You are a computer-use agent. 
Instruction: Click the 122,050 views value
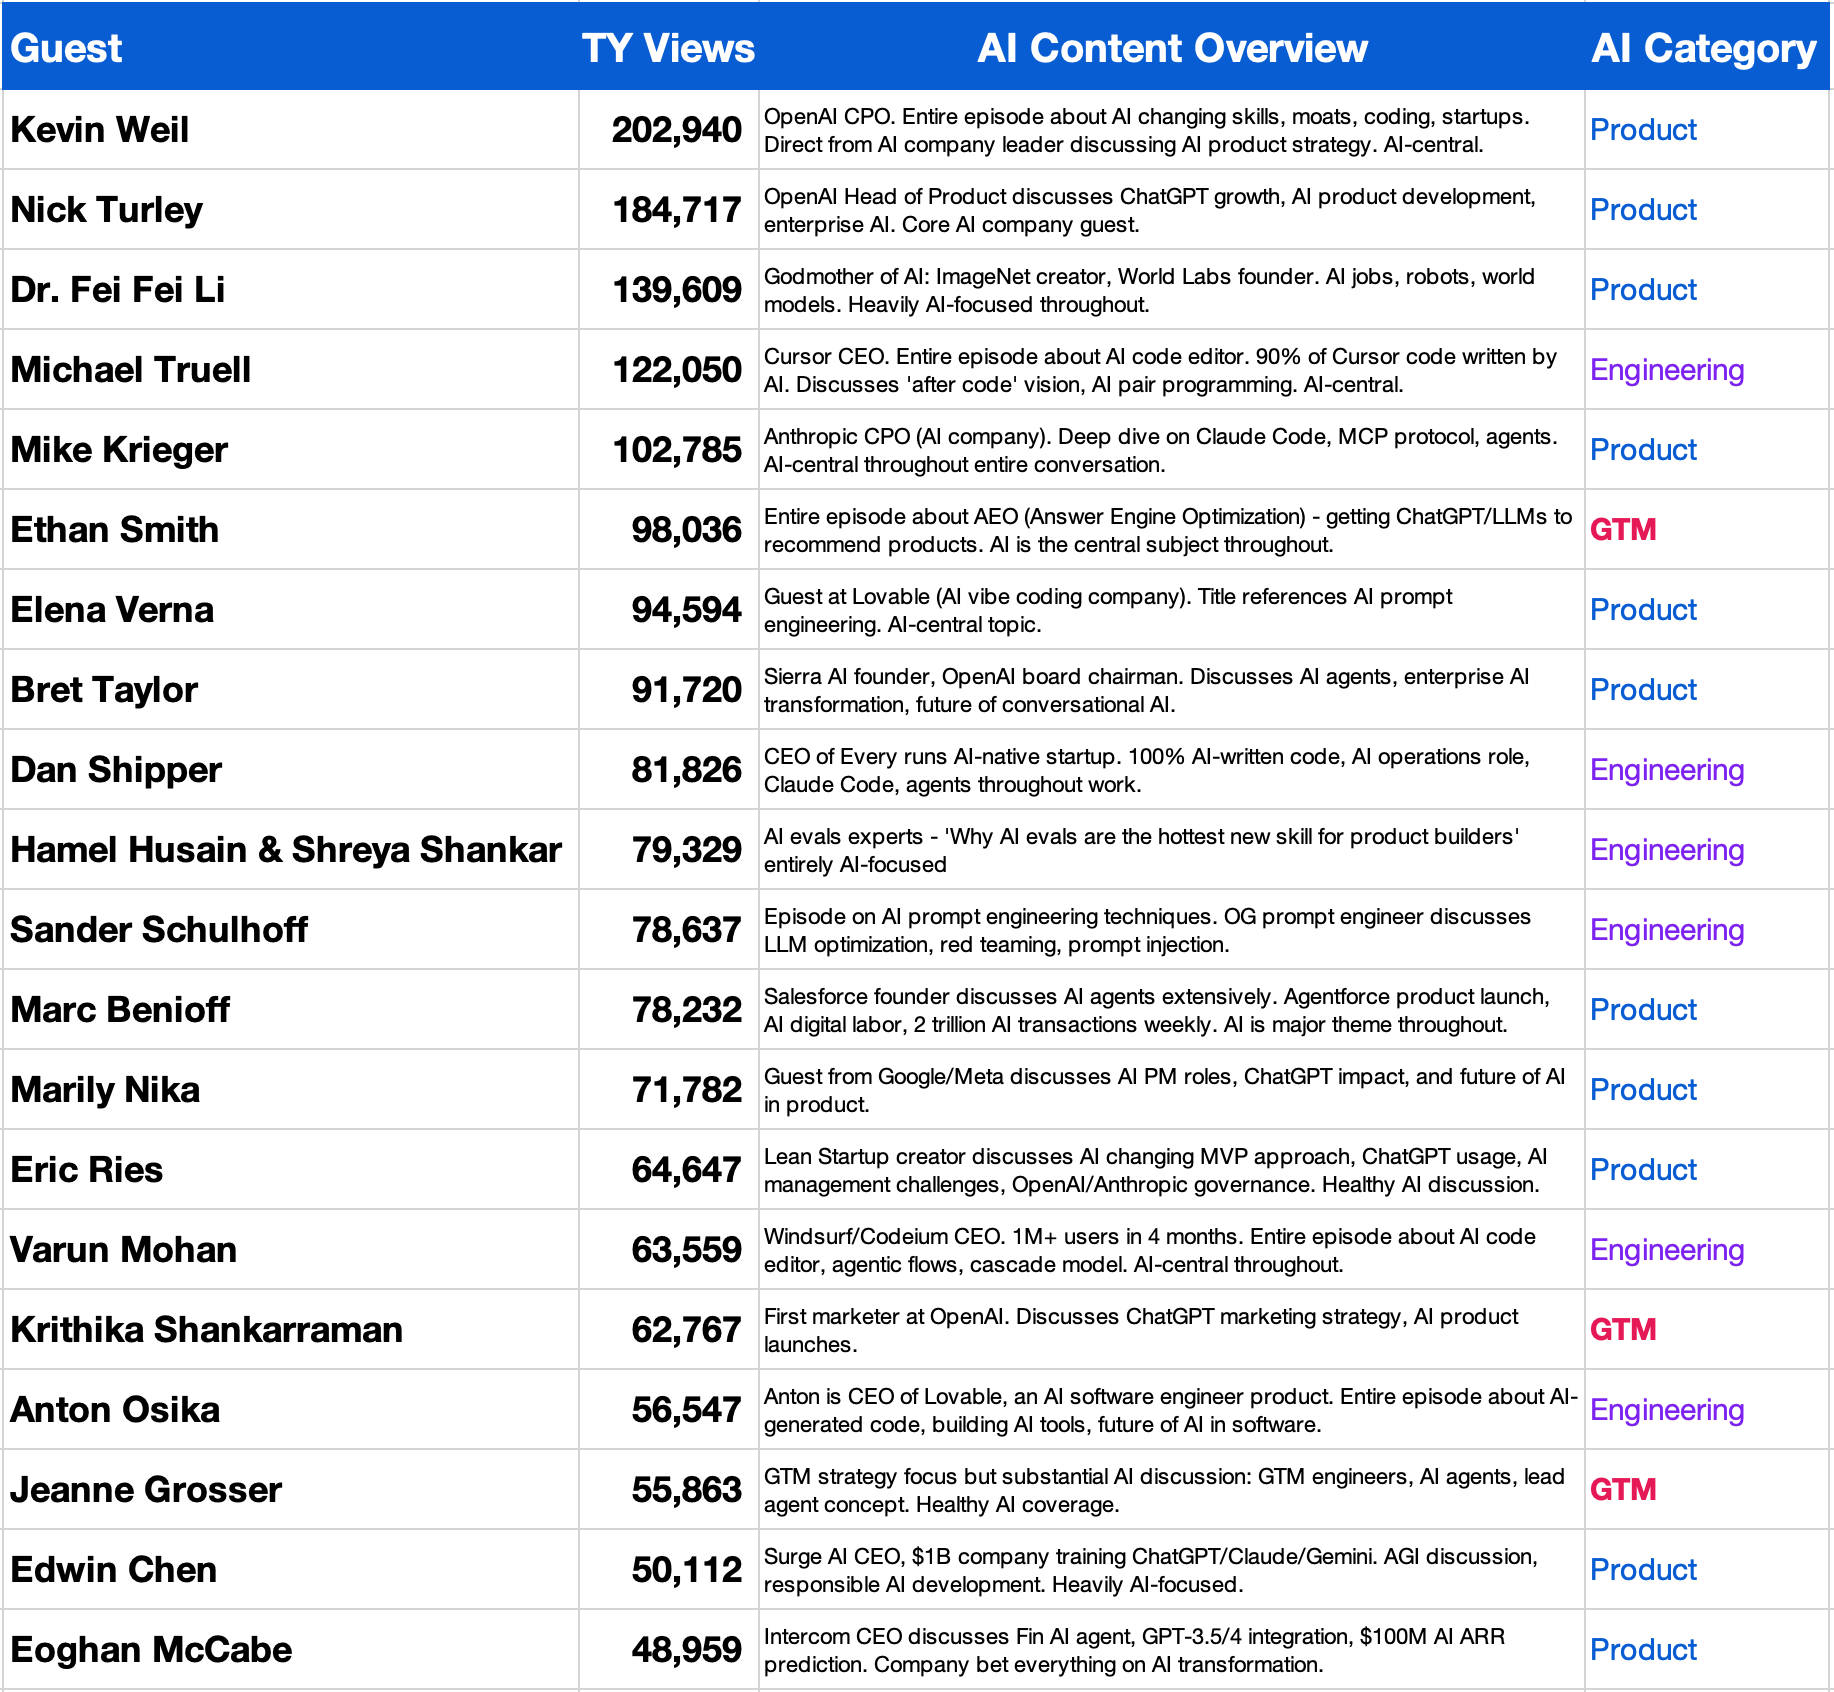677,370
